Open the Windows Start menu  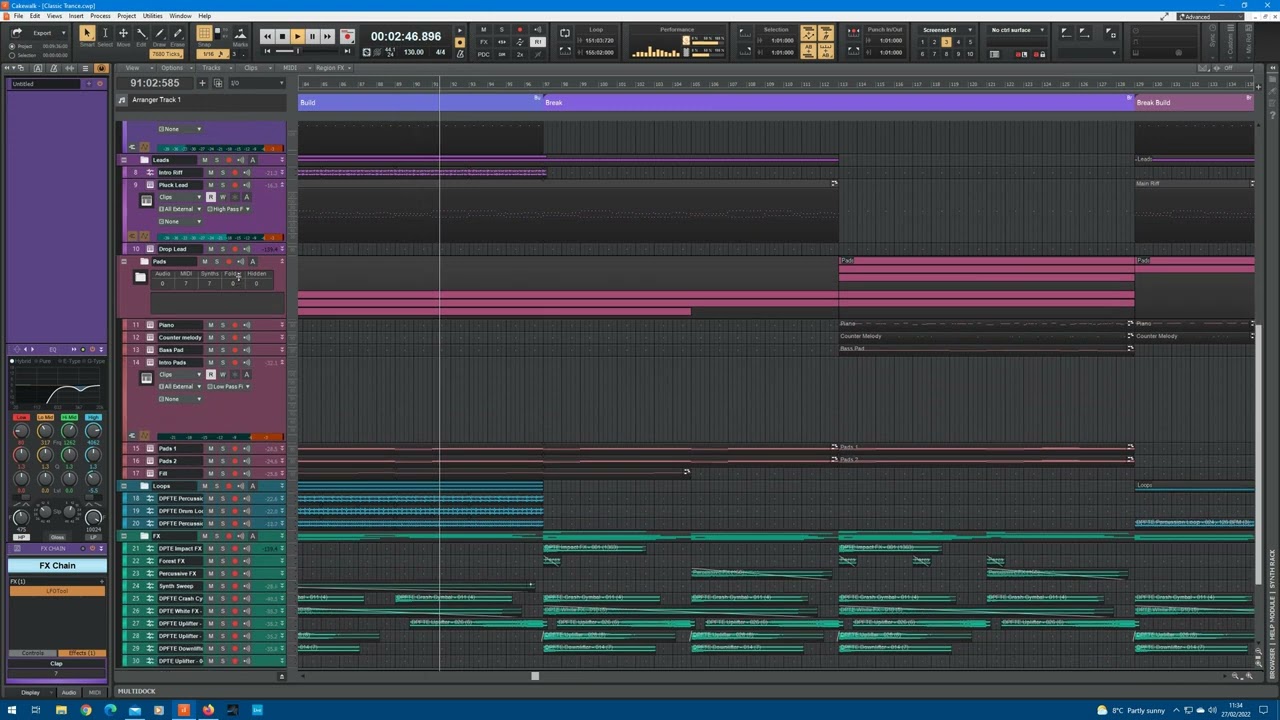tap(12, 711)
